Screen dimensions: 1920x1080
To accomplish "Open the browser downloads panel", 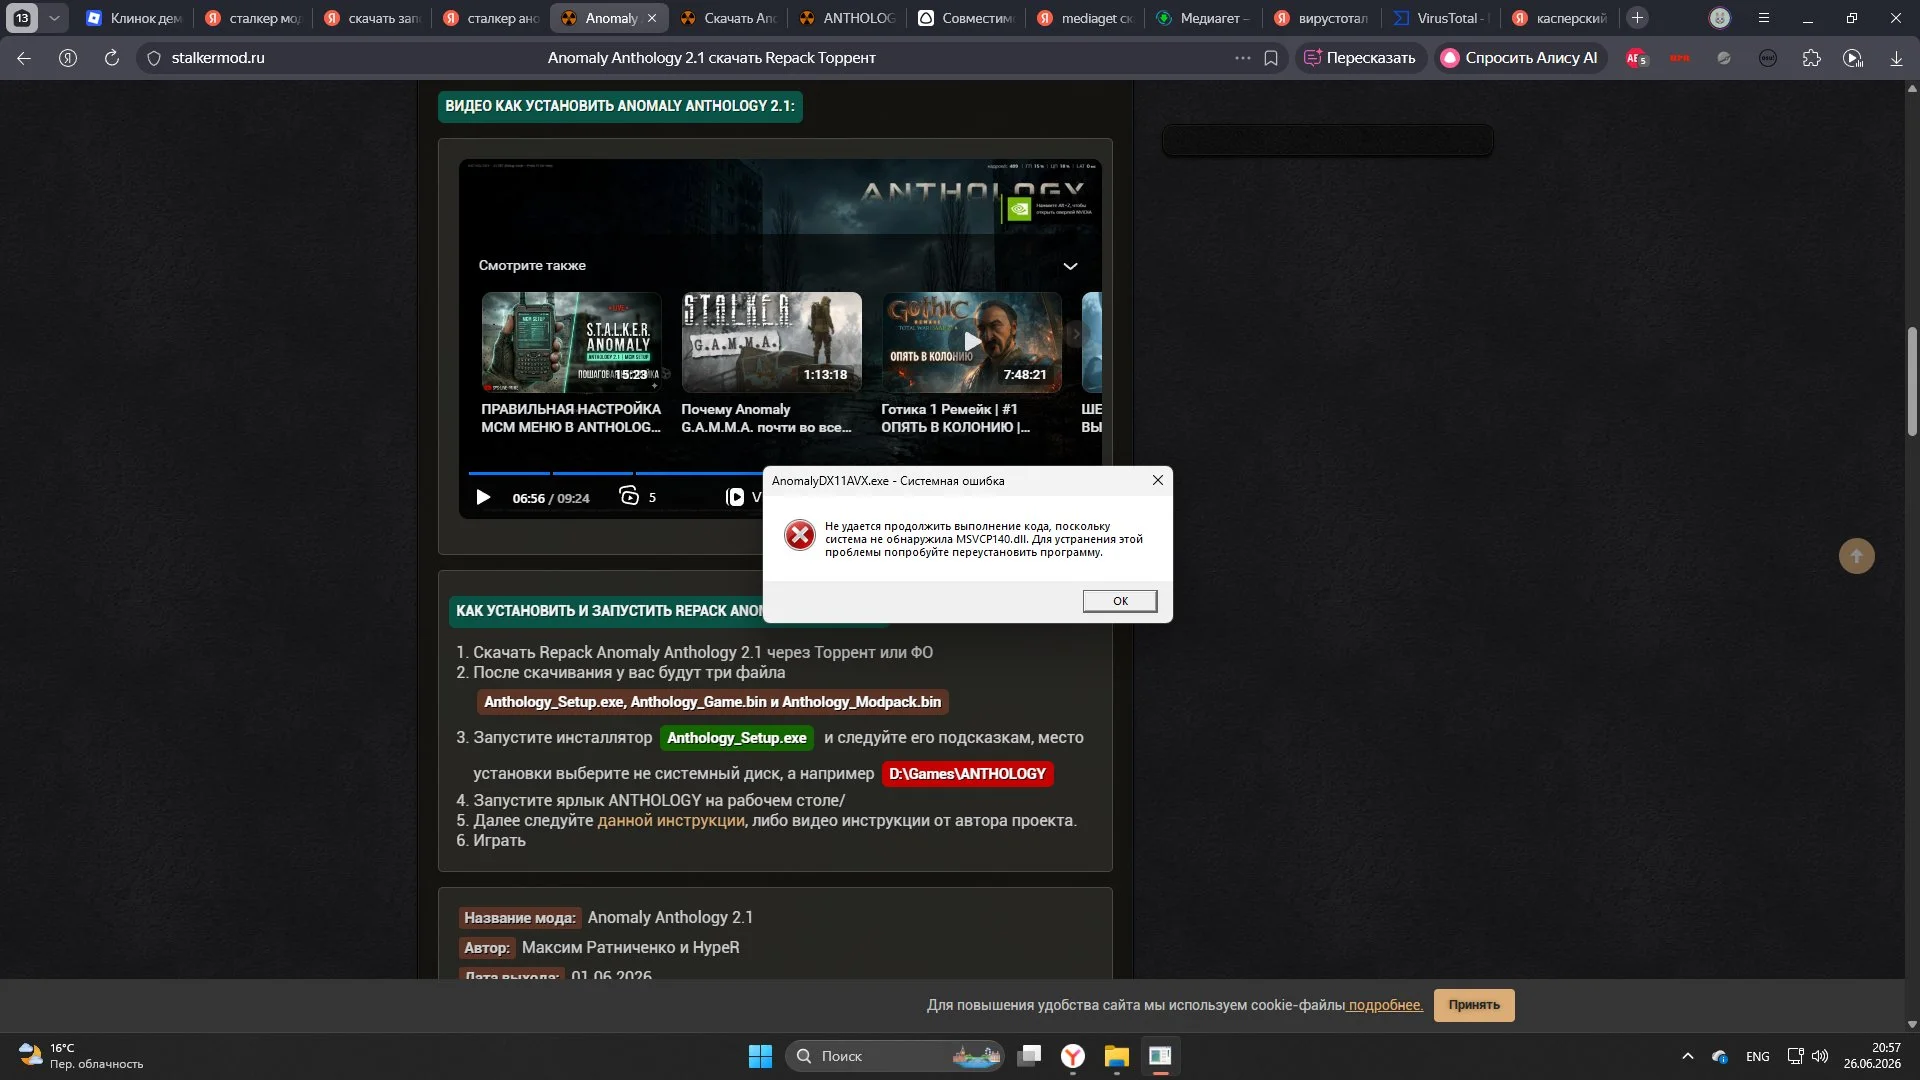I will tap(1896, 58).
